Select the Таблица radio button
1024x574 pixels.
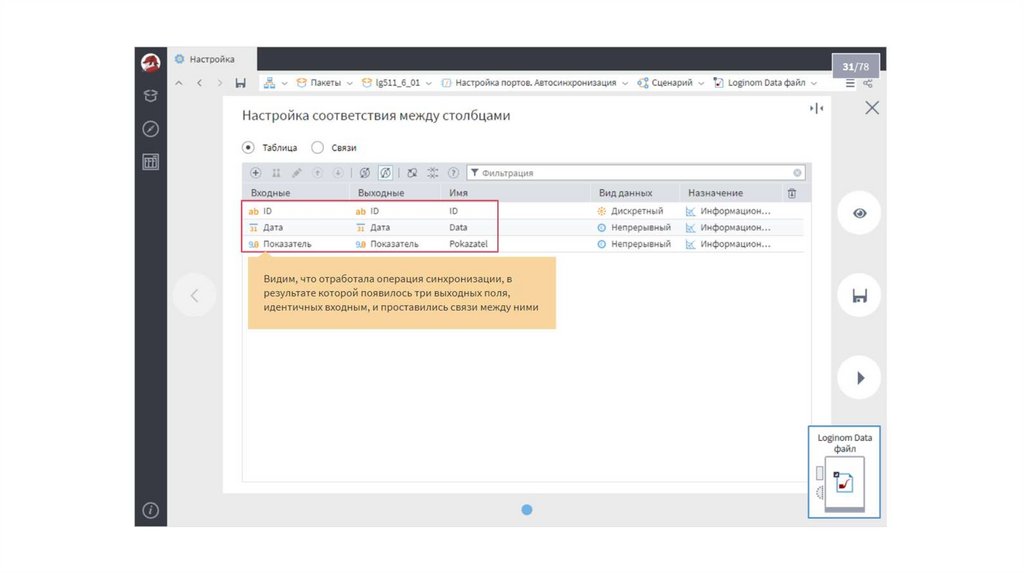(249, 147)
